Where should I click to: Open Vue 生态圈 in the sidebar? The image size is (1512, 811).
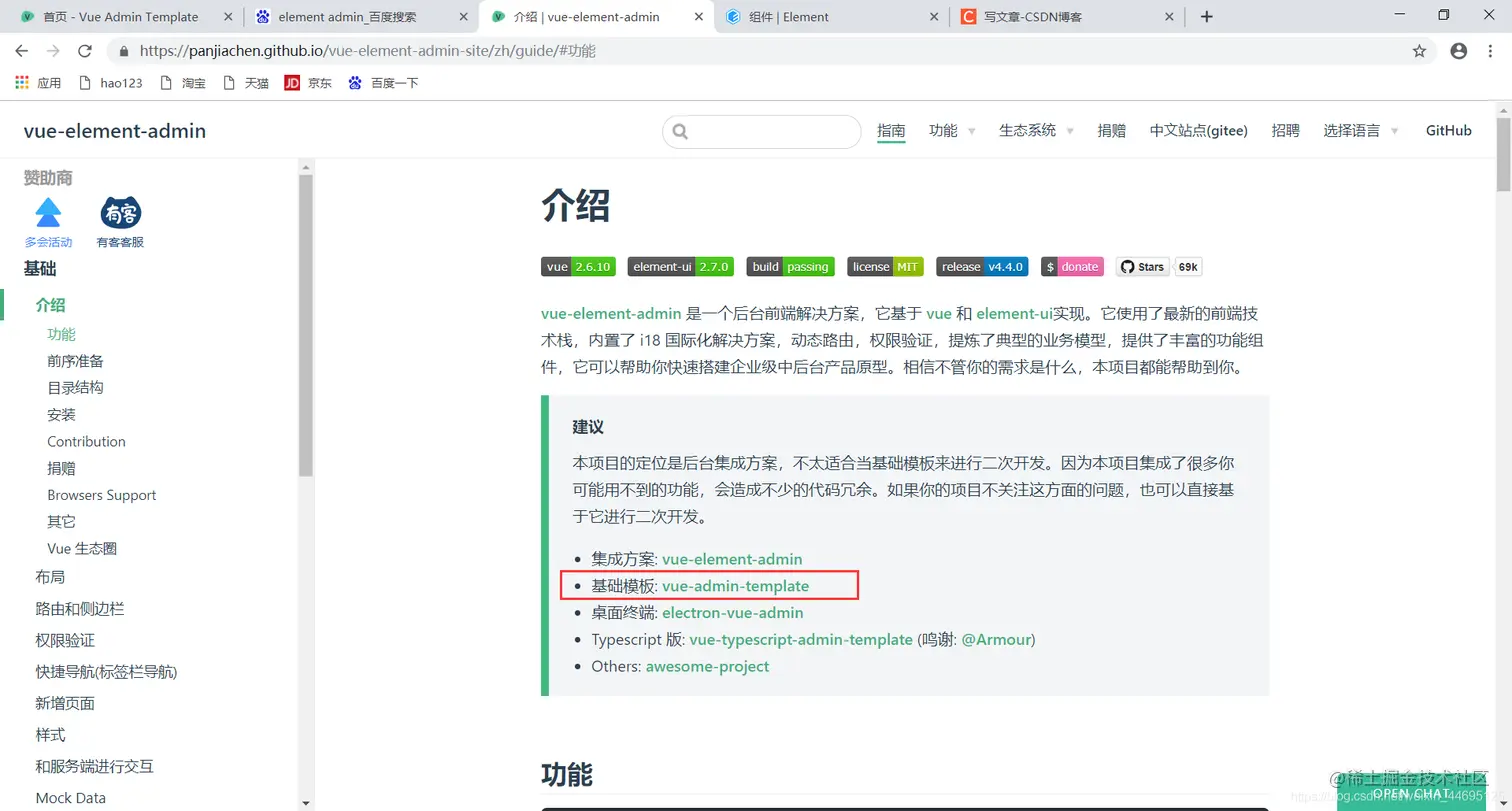tap(83, 549)
